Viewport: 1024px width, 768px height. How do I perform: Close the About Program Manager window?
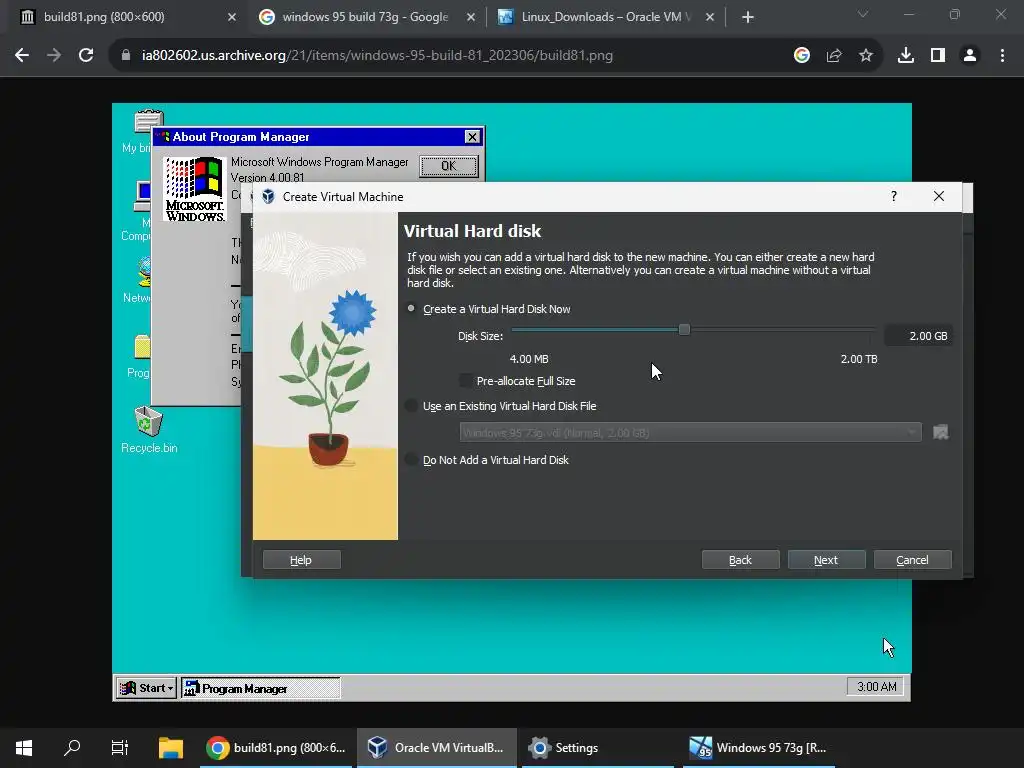click(472, 136)
